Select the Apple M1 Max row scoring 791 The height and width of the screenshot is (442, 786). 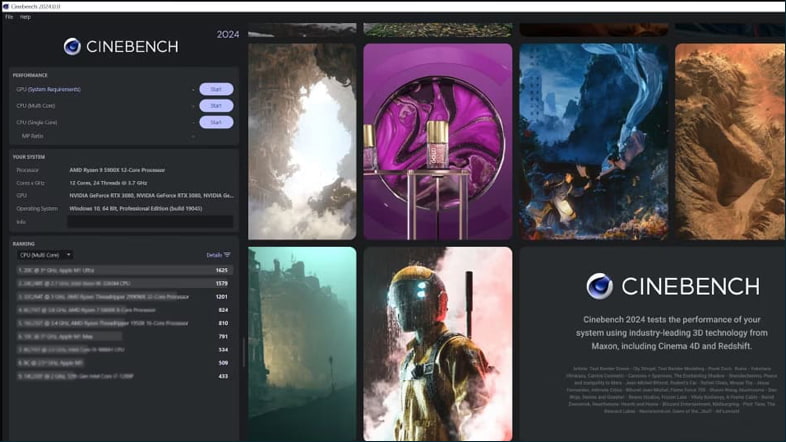coord(124,336)
